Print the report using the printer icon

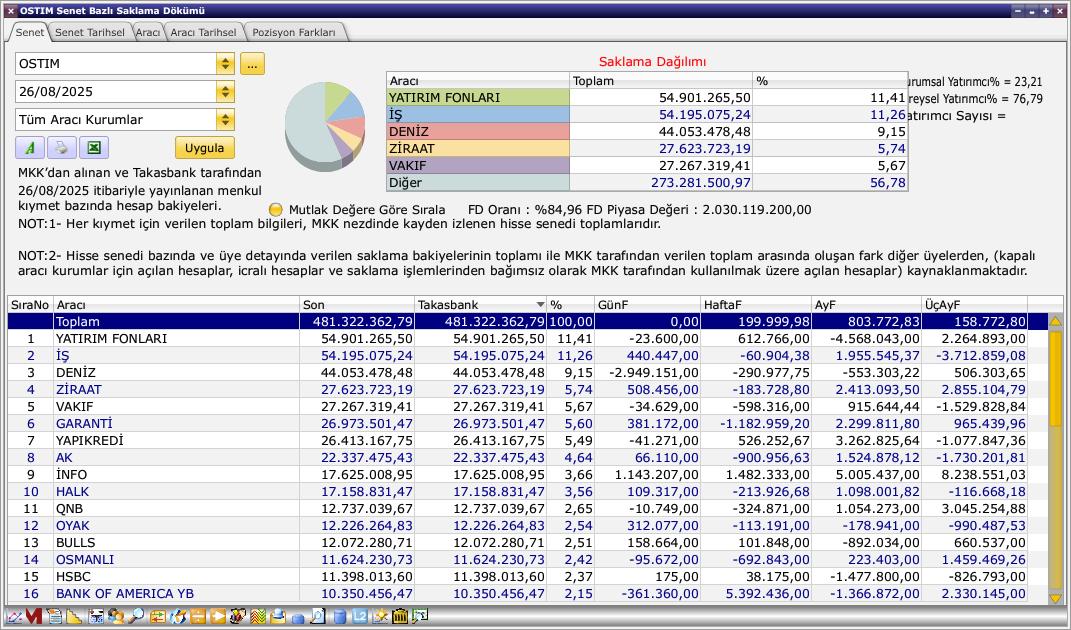point(61,148)
